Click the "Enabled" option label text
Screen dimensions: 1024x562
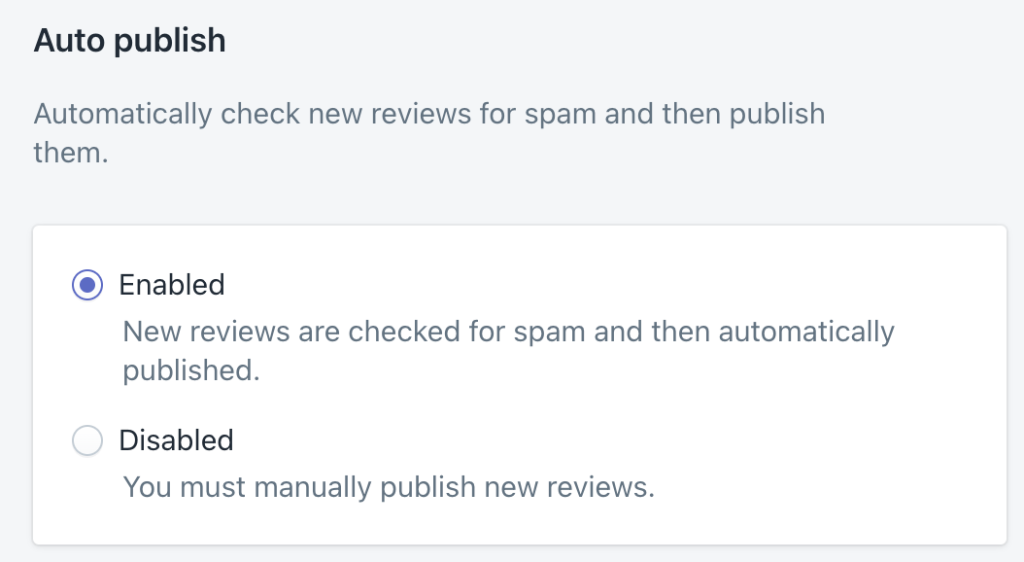[172, 285]
